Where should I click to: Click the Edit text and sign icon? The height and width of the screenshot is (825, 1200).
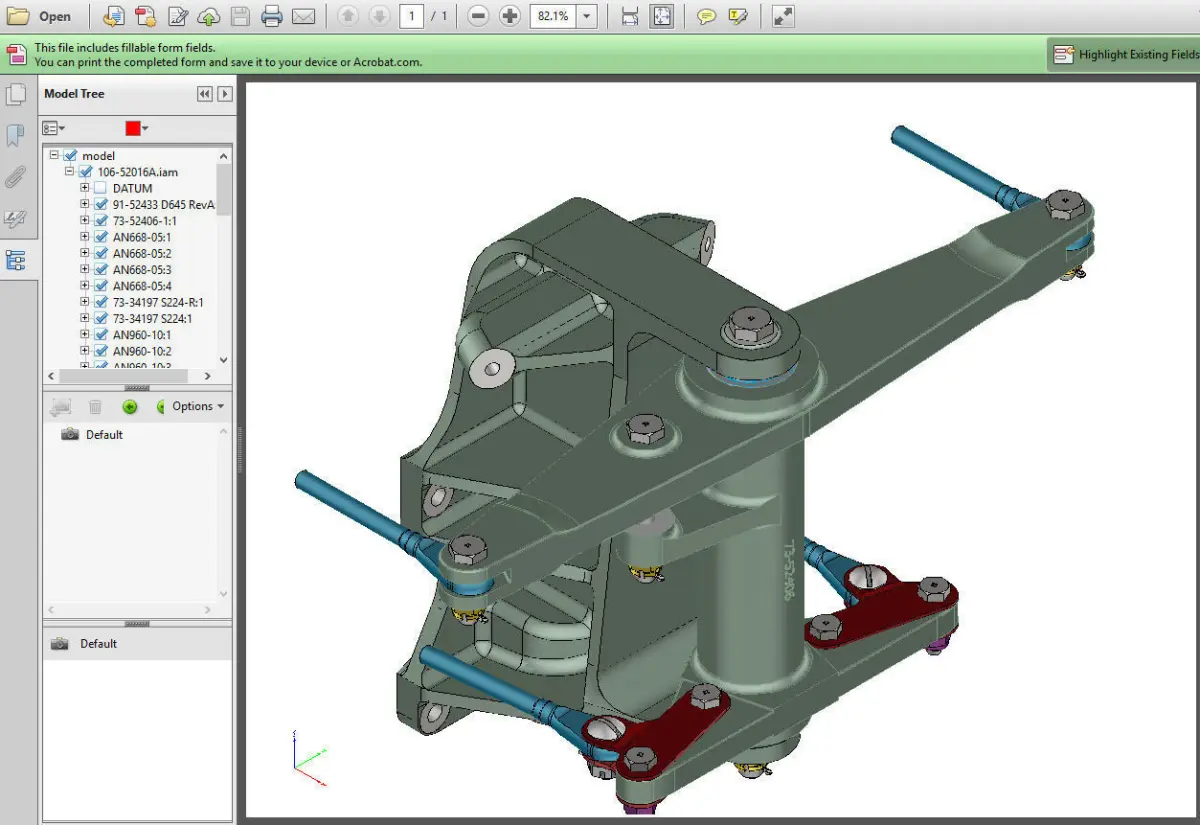point(178,16)
